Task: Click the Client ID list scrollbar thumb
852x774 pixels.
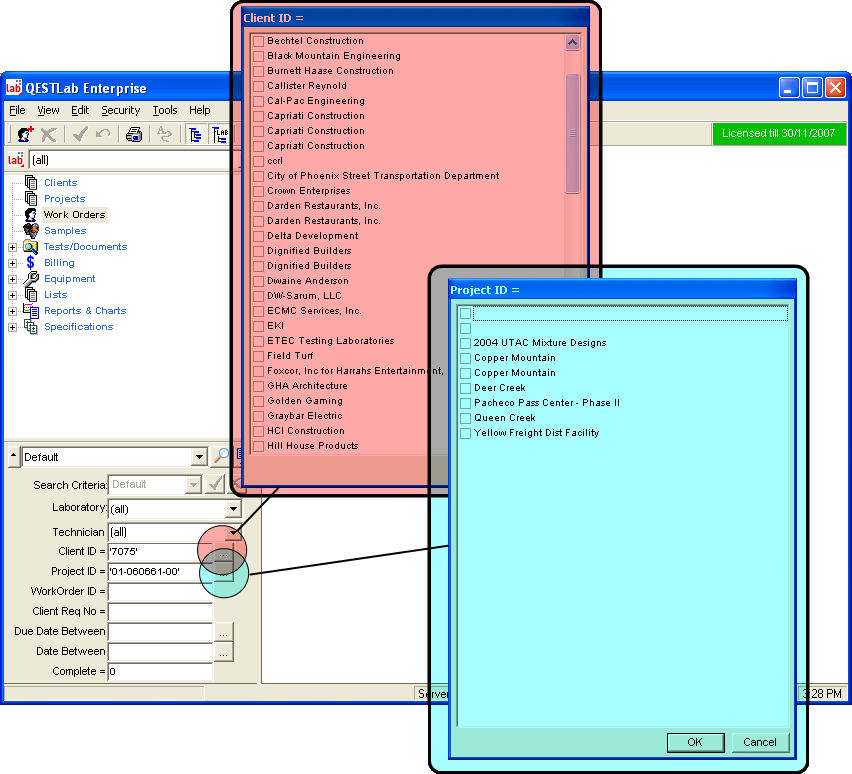Action: 573,133
